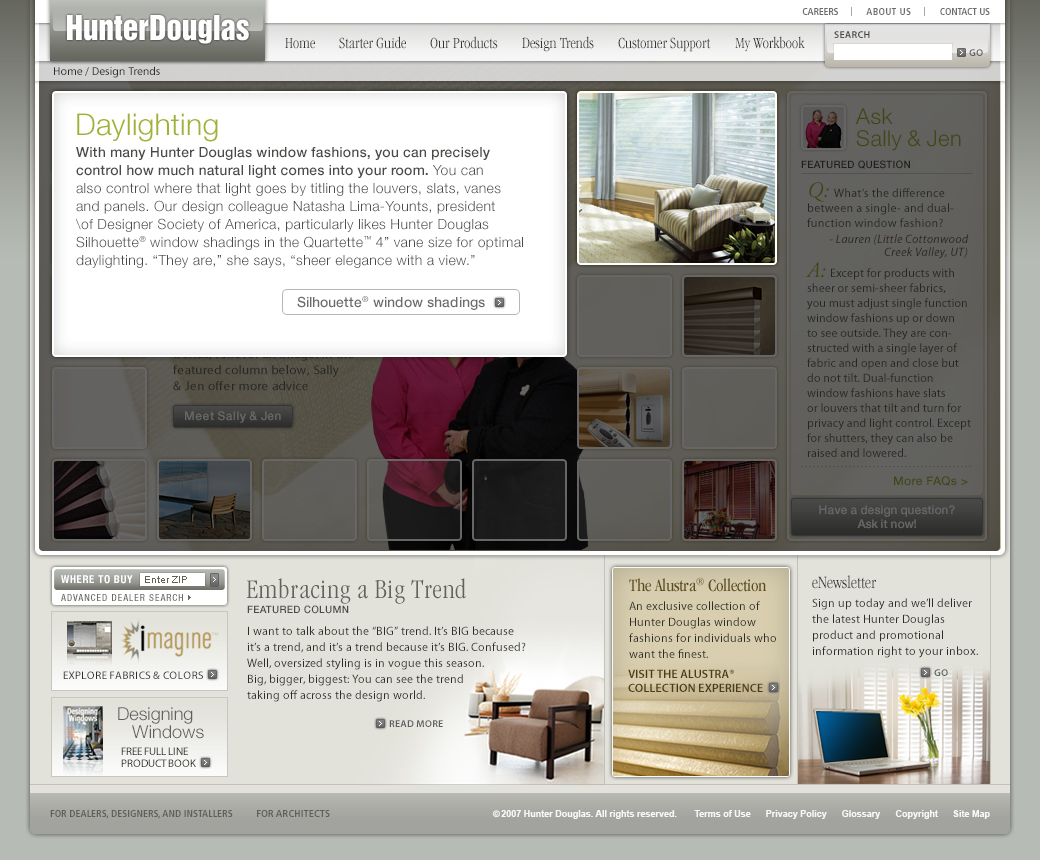Open the About Us link
Viewport: 1040px width, 860px height.
coord(888,11)
